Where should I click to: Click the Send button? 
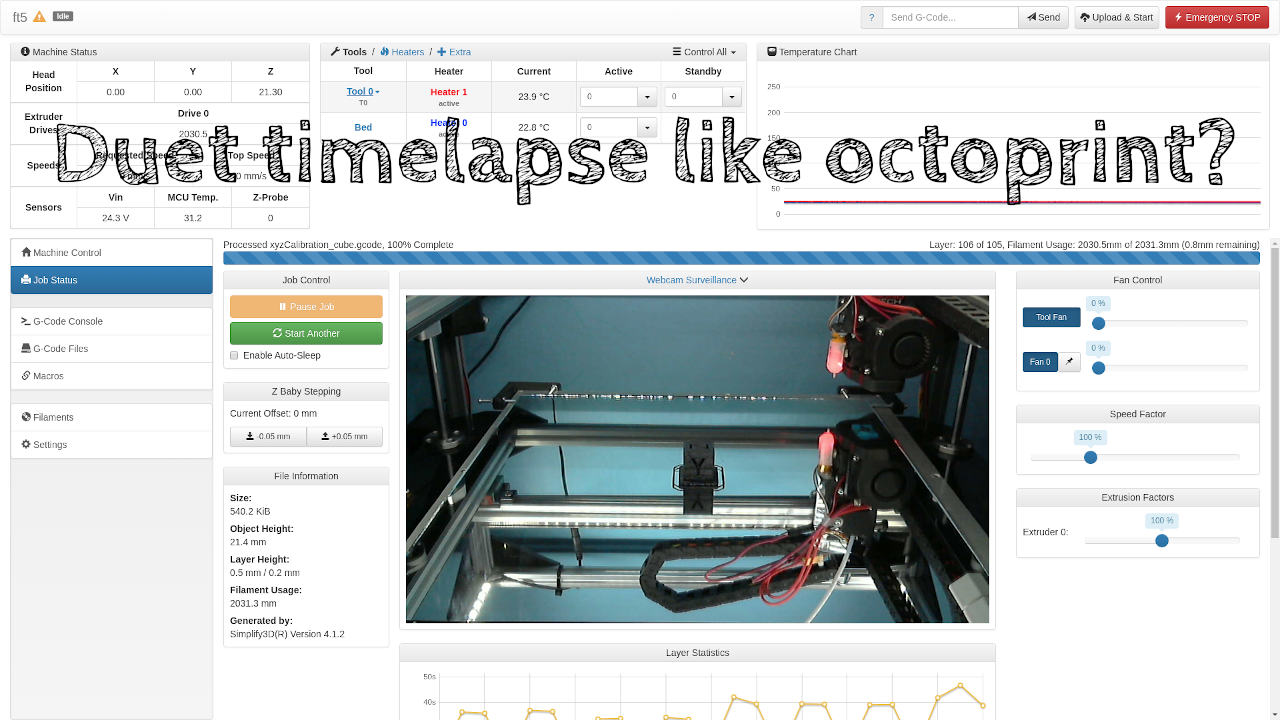click(x=1043, y=17)
